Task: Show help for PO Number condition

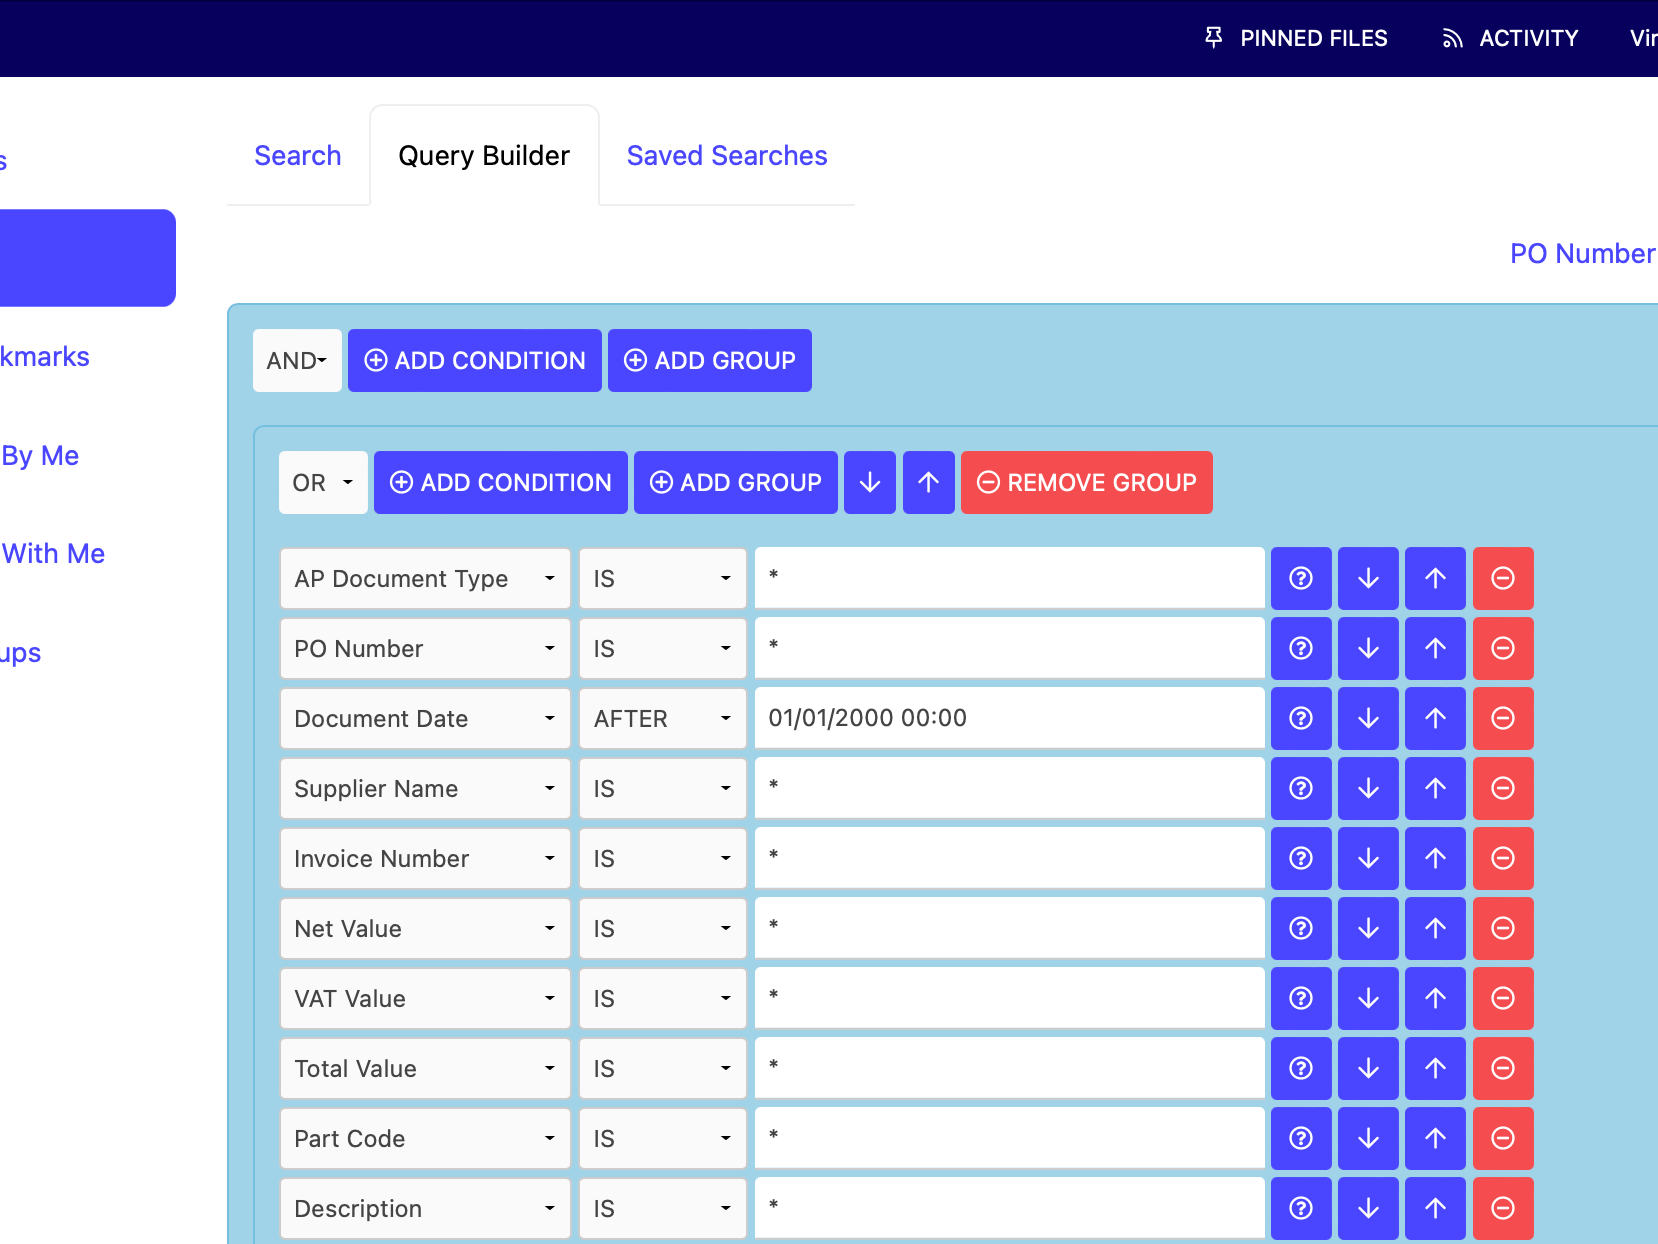Action: 1301,648
